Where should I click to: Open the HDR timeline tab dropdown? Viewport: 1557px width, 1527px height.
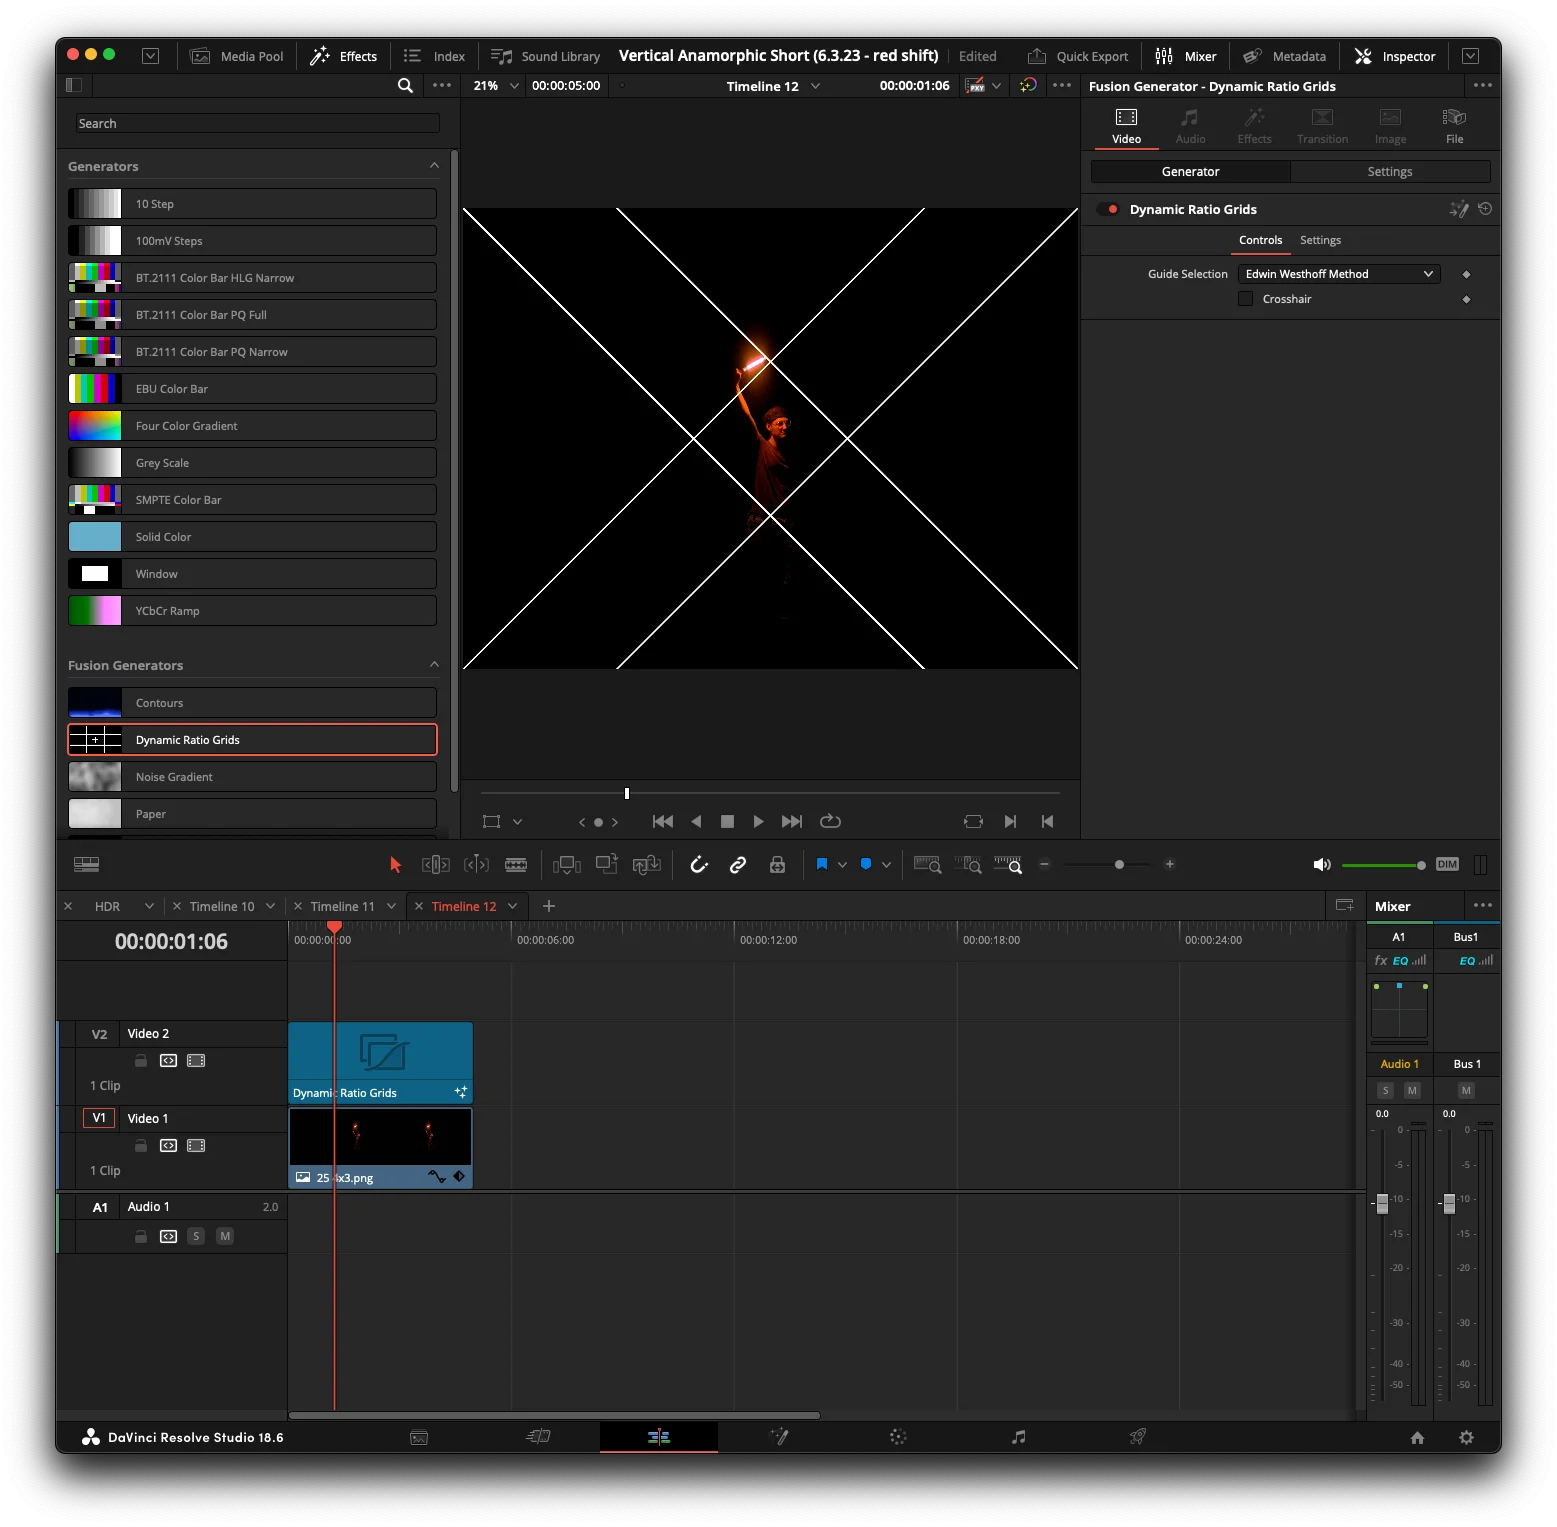click(149, 906)
